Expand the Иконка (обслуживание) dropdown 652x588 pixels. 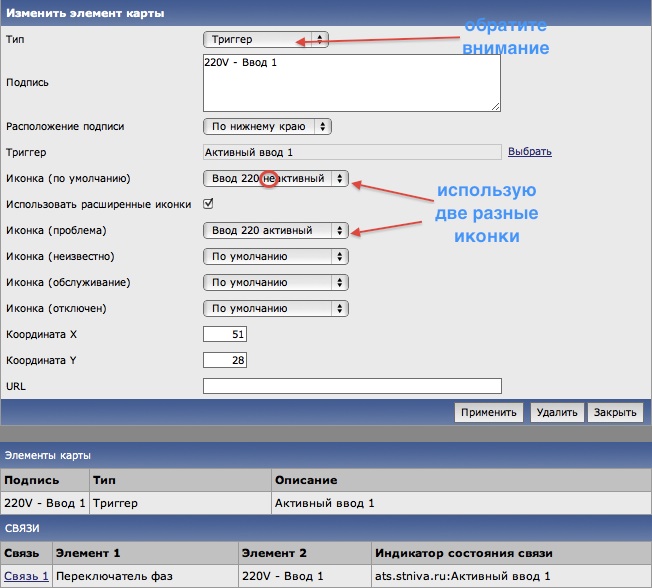tap(275, 282)
